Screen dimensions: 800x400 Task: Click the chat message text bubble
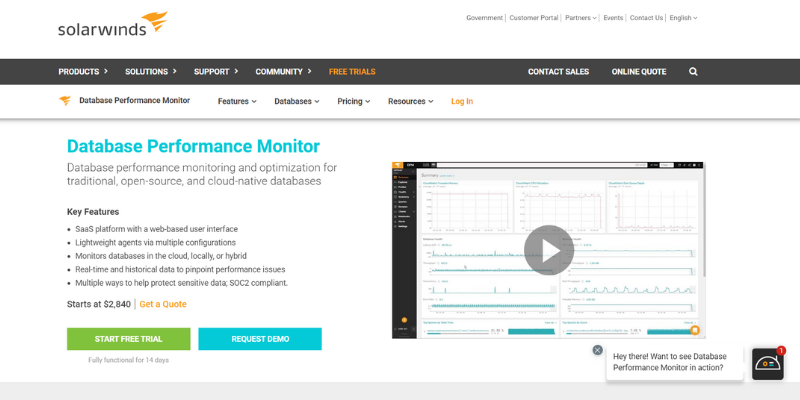(x=674, y=362)
